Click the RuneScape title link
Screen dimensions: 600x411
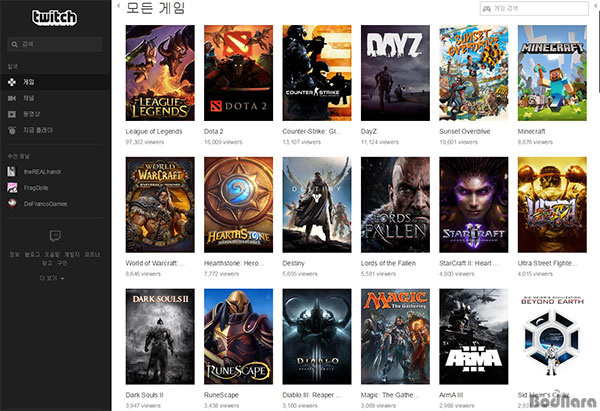(221, 395)
